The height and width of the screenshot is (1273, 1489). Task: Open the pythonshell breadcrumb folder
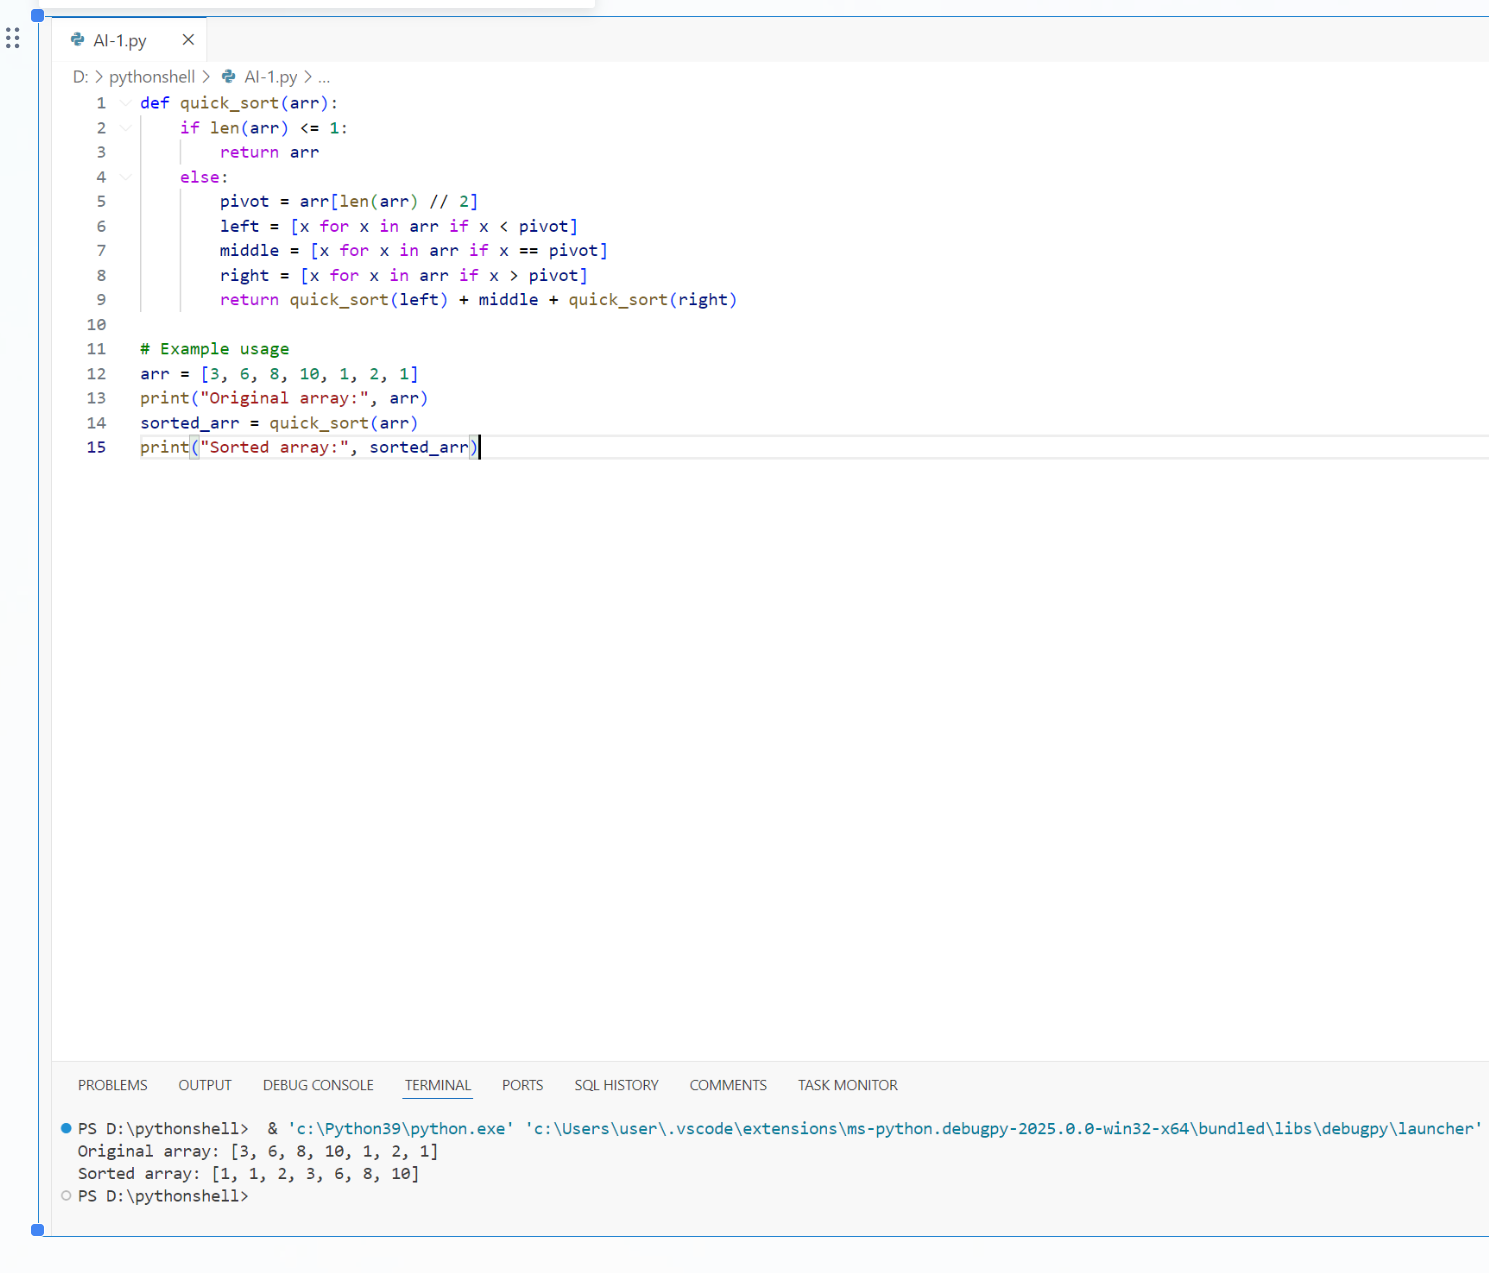tap(152, 77)
